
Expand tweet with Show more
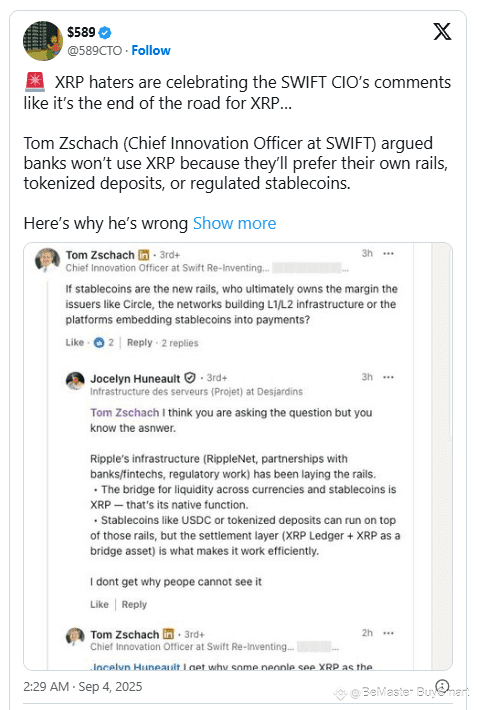(234, 223)
